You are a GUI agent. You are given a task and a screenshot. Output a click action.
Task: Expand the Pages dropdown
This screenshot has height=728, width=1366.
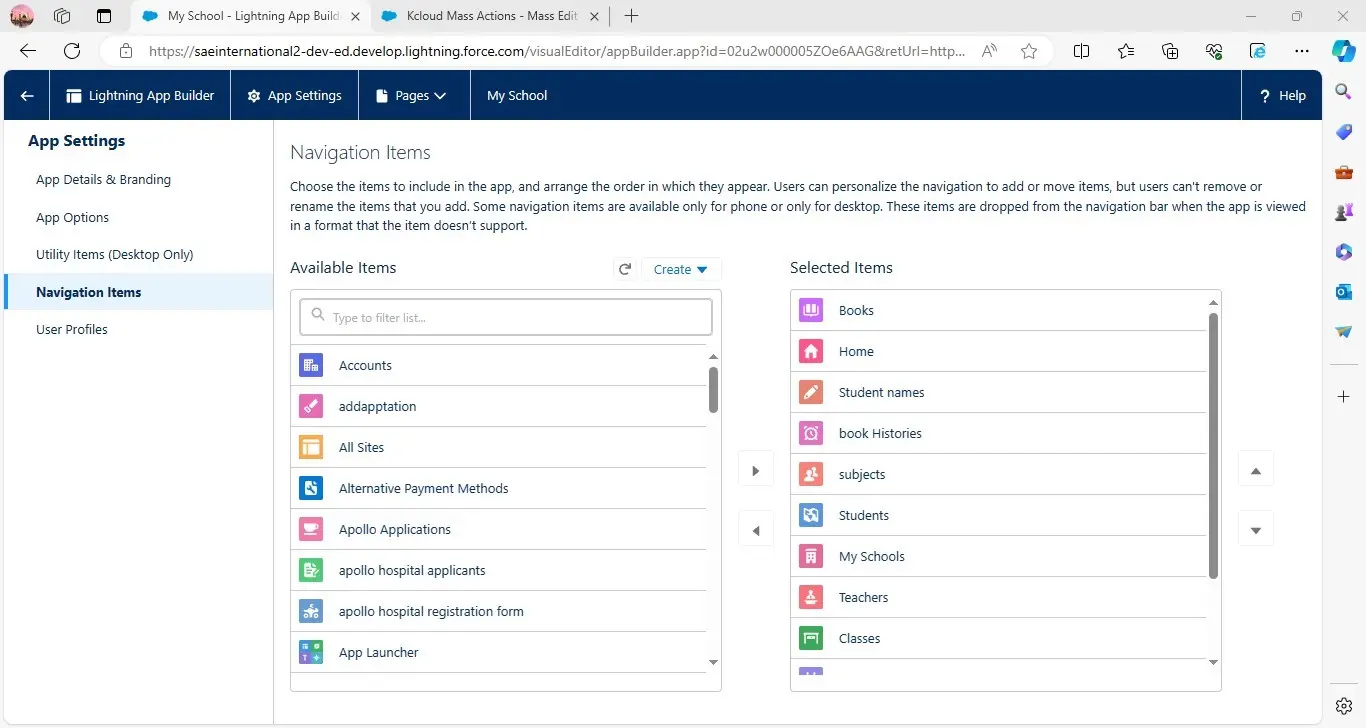410,96
